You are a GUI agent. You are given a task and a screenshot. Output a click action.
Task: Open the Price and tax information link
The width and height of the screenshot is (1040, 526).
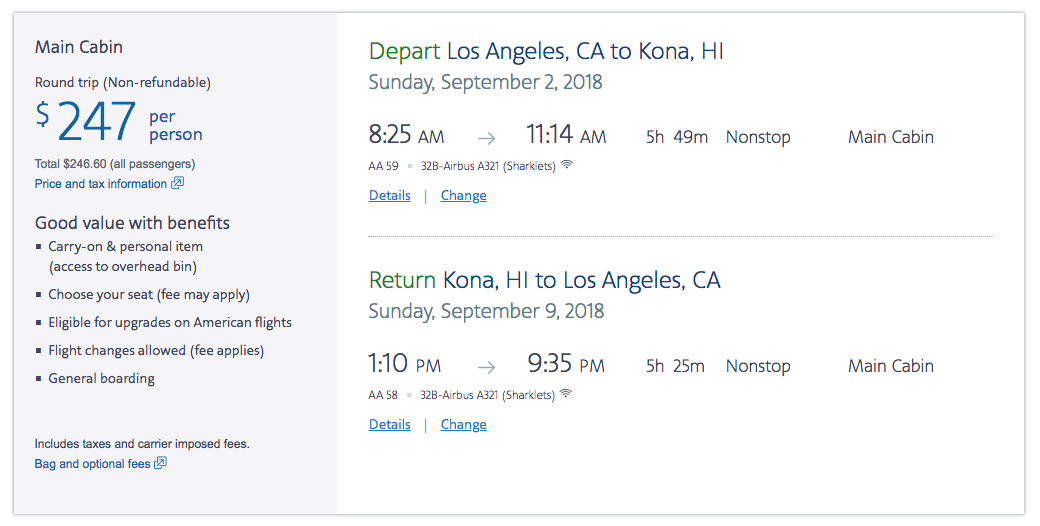(101, 184)
